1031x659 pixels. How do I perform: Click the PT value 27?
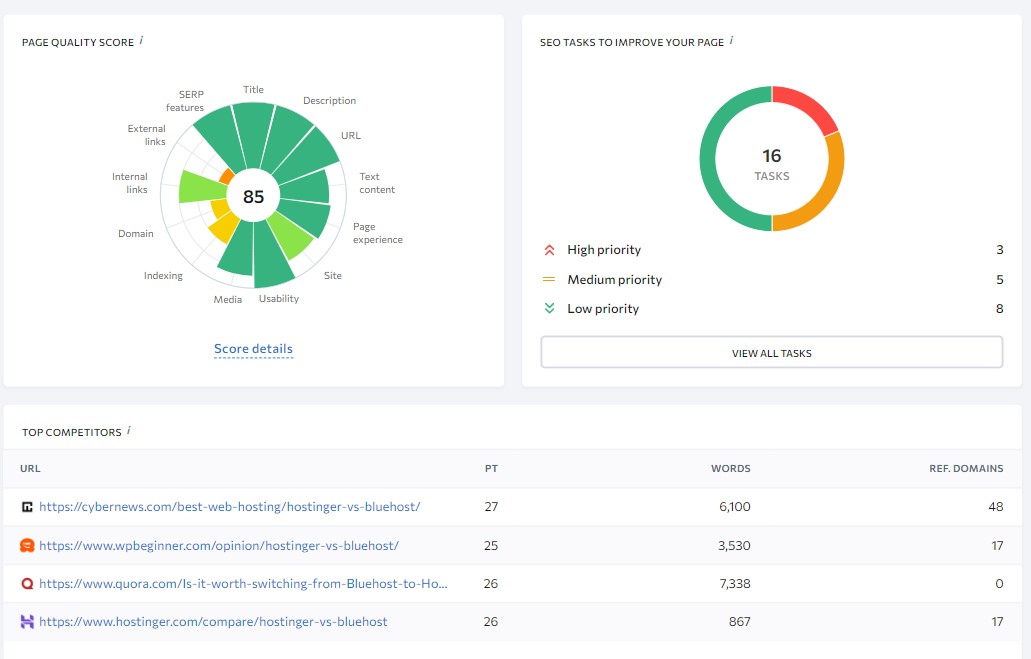[491, 507]
